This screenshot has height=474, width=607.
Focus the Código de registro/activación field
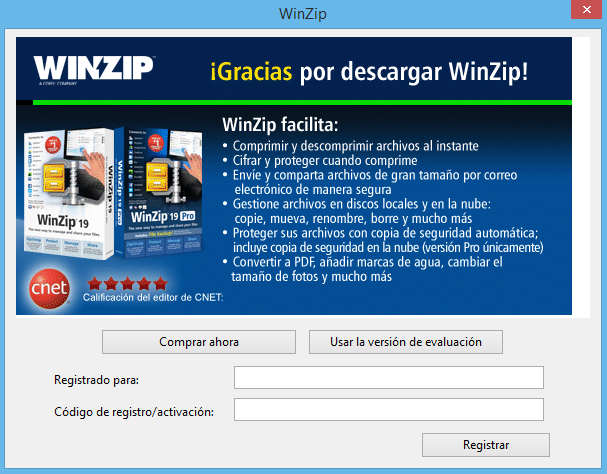(389, 410)
